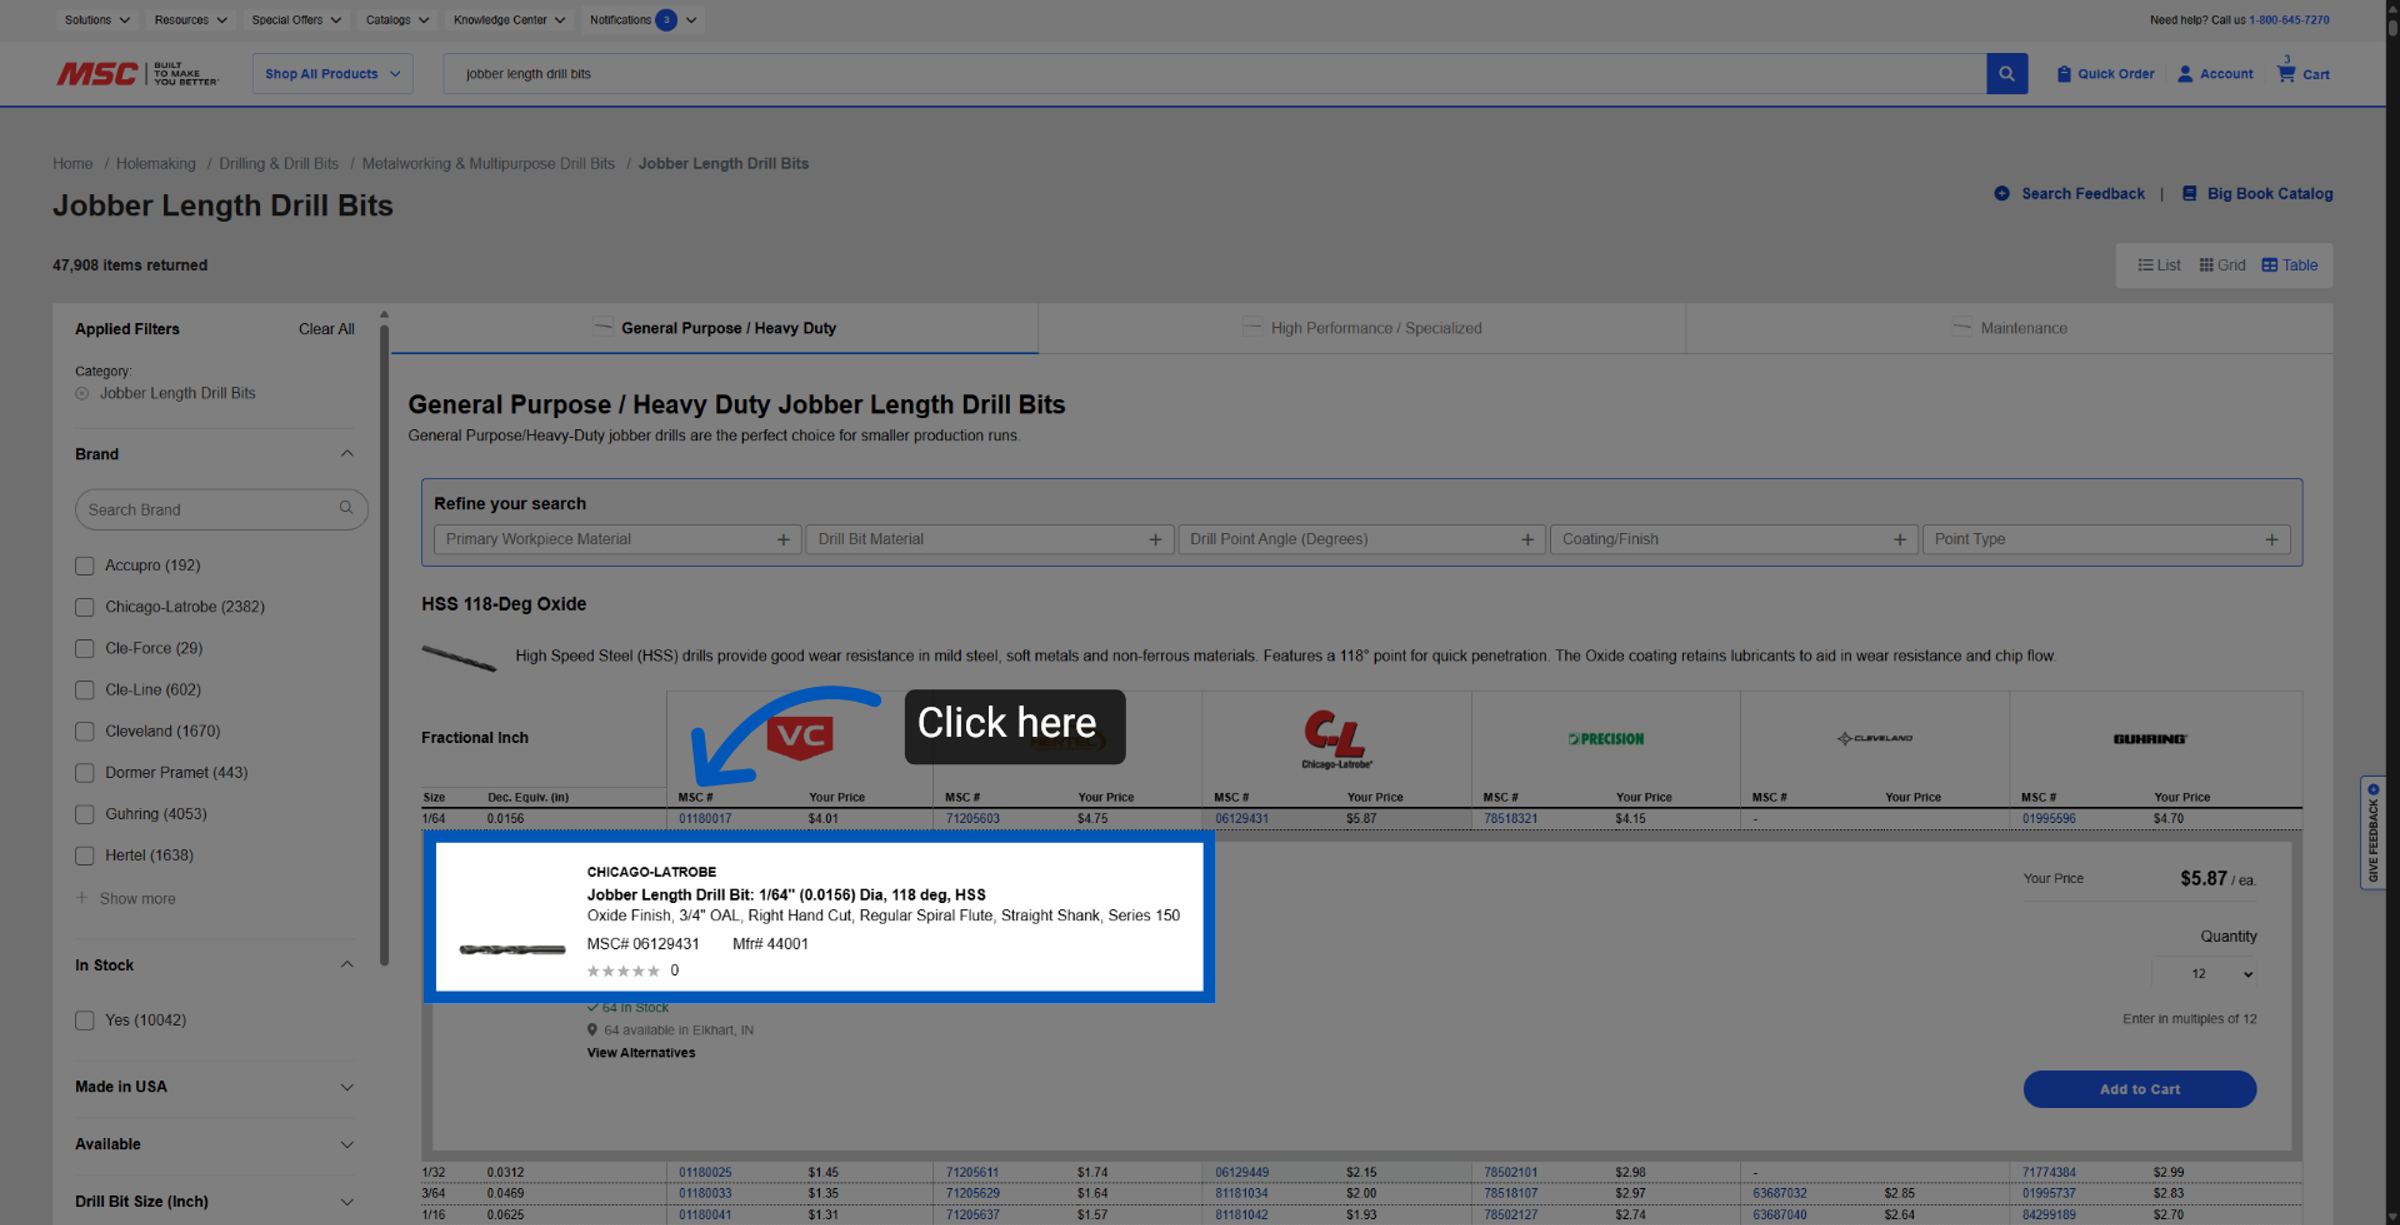Click the Search Brand input field
The height and width of the screenshot is (1225, 2400).
[221, 509]
